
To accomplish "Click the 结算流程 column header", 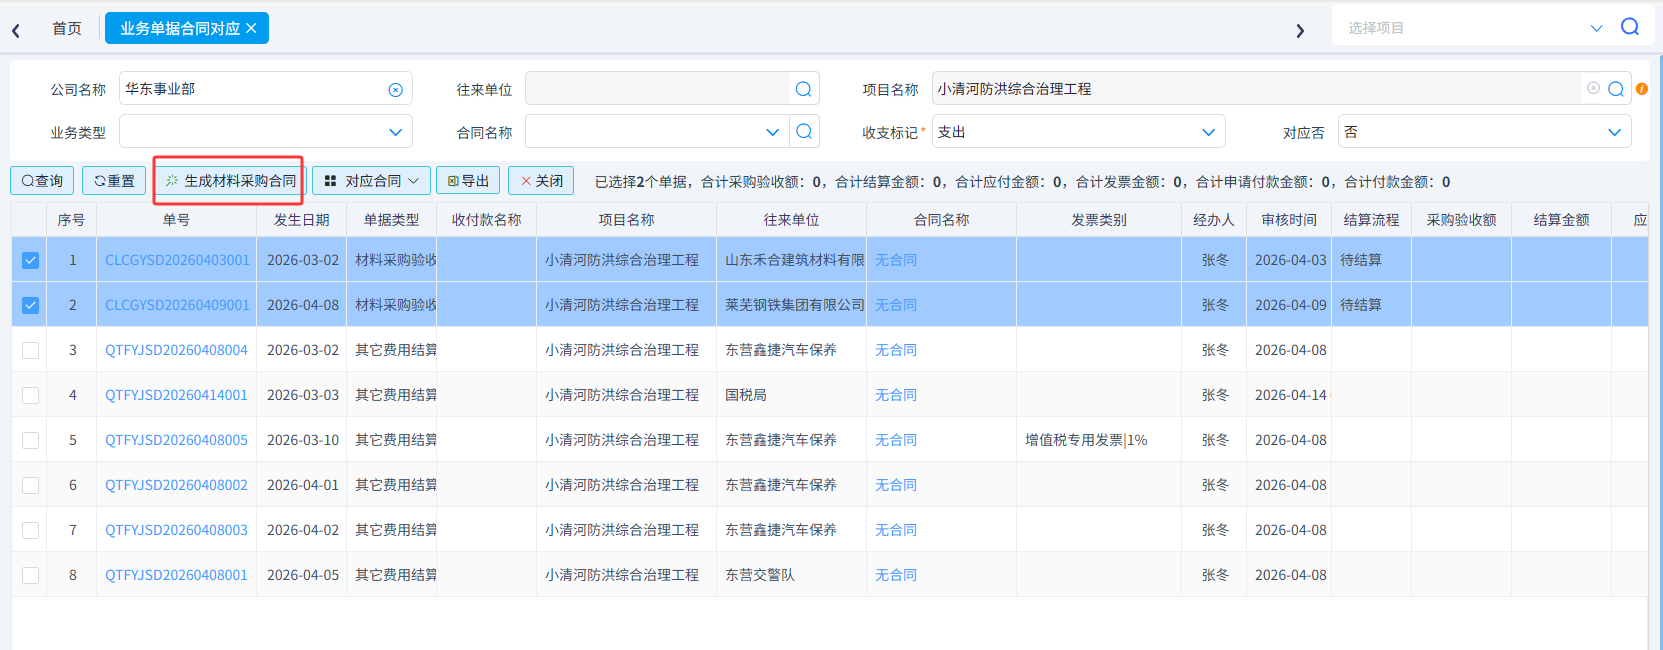I will click(1371, 220).
